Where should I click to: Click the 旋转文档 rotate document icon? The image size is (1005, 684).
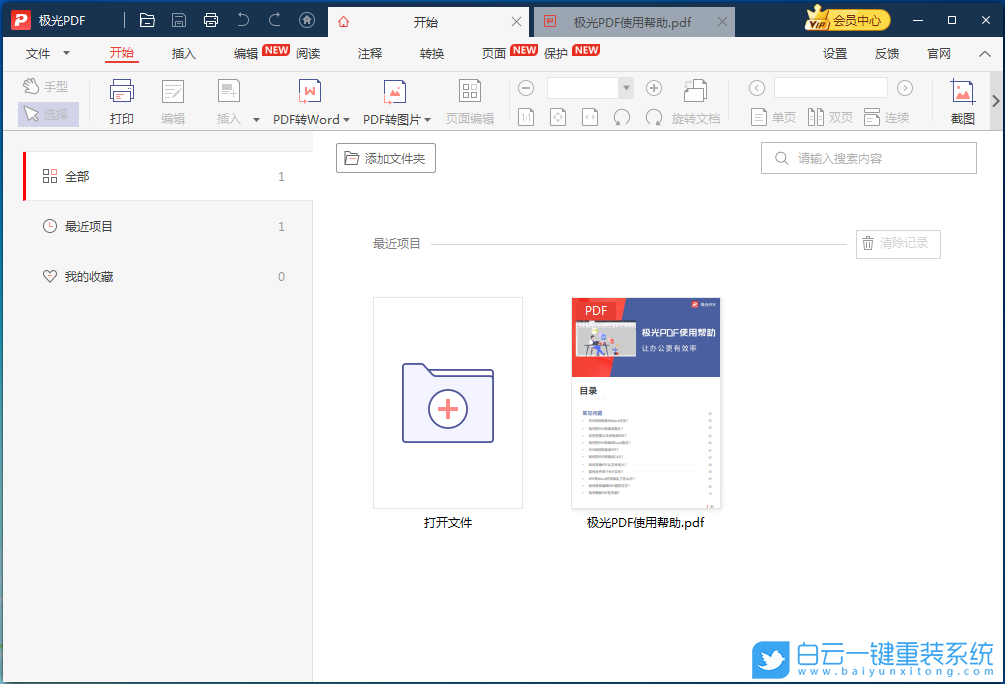(x=696, y=92)
